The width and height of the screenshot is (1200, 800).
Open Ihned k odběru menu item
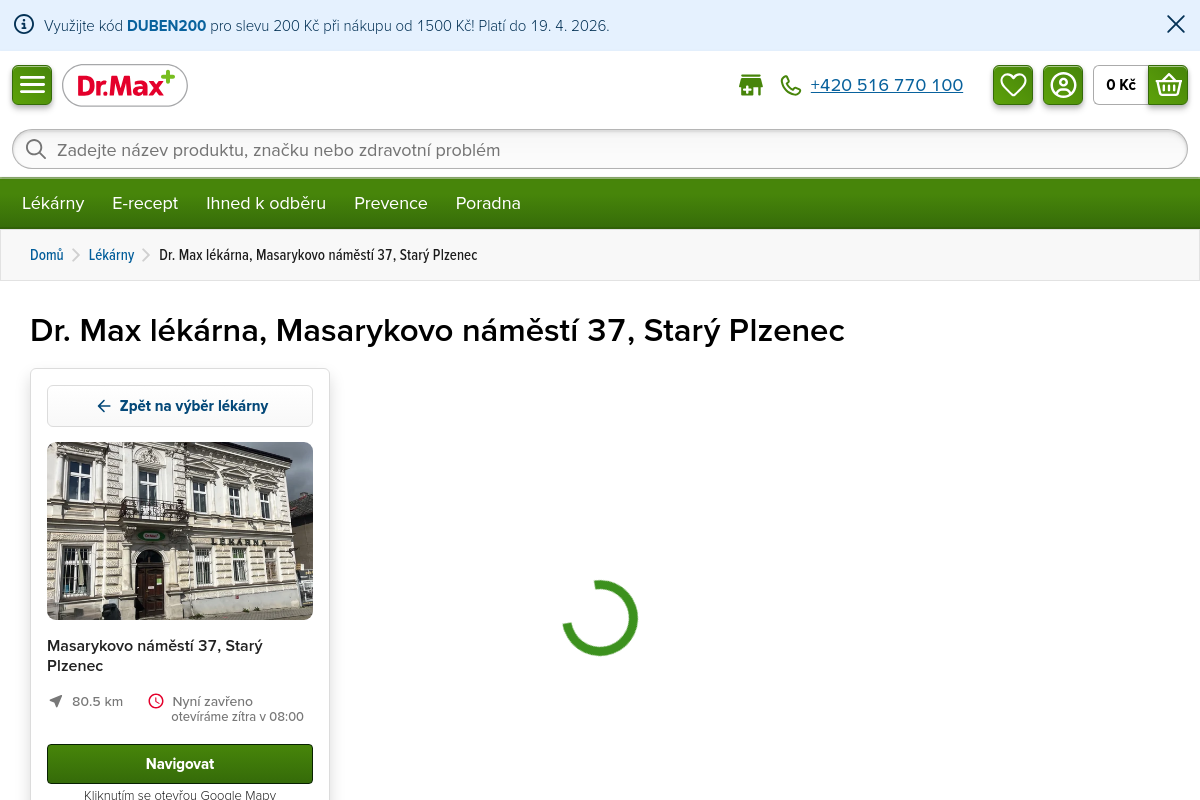266,203
